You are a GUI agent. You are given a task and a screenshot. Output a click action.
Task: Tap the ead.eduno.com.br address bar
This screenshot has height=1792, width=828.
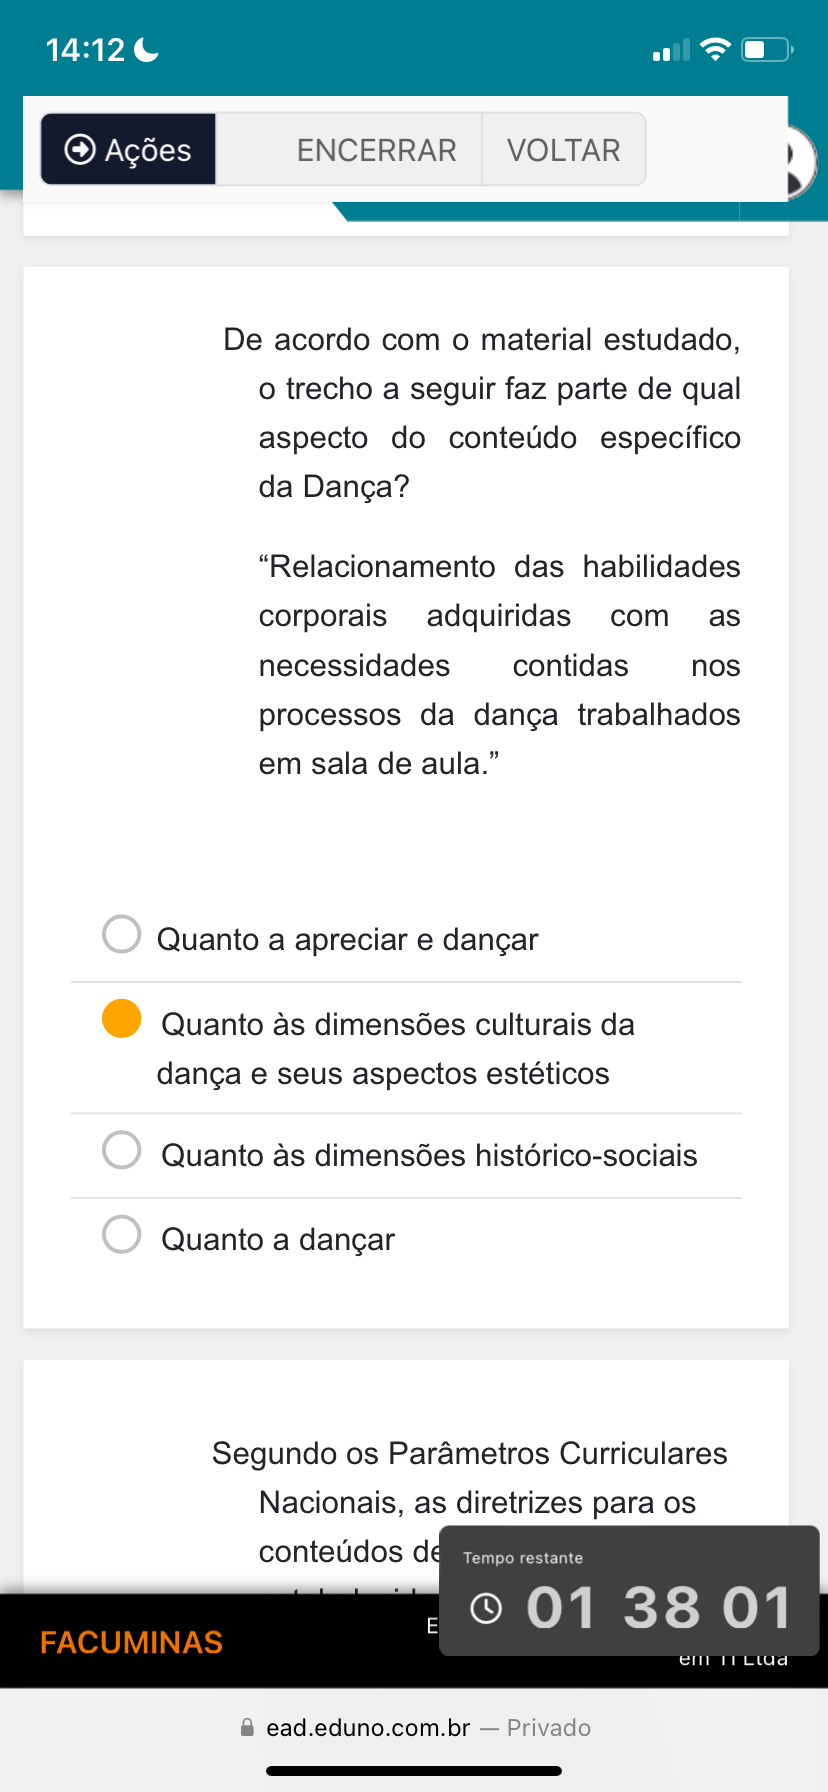tap(368, 1727)
